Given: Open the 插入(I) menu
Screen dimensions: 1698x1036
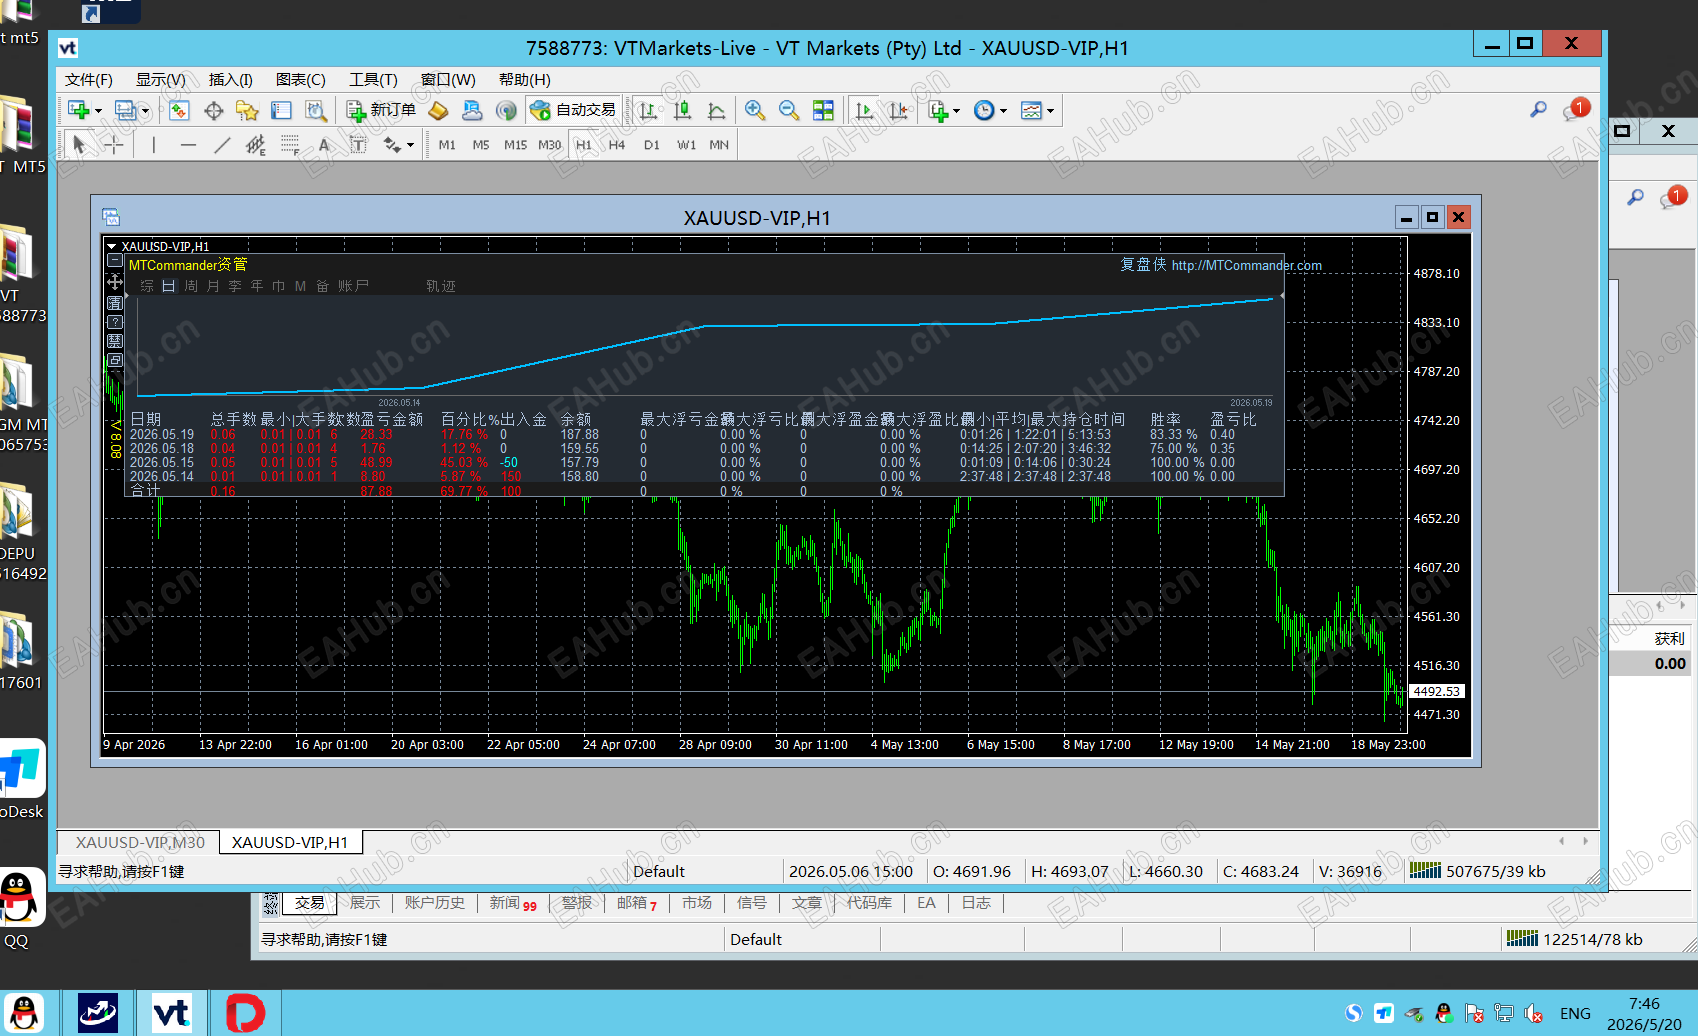Looking at the screenshot, I should (231, 80).
